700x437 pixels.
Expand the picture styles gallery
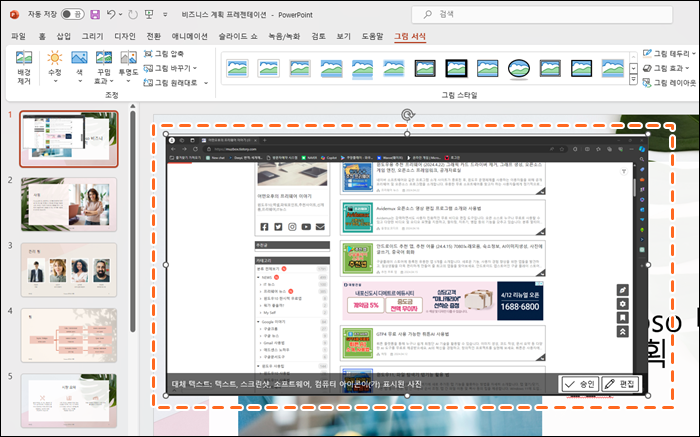tap(633, 80)
